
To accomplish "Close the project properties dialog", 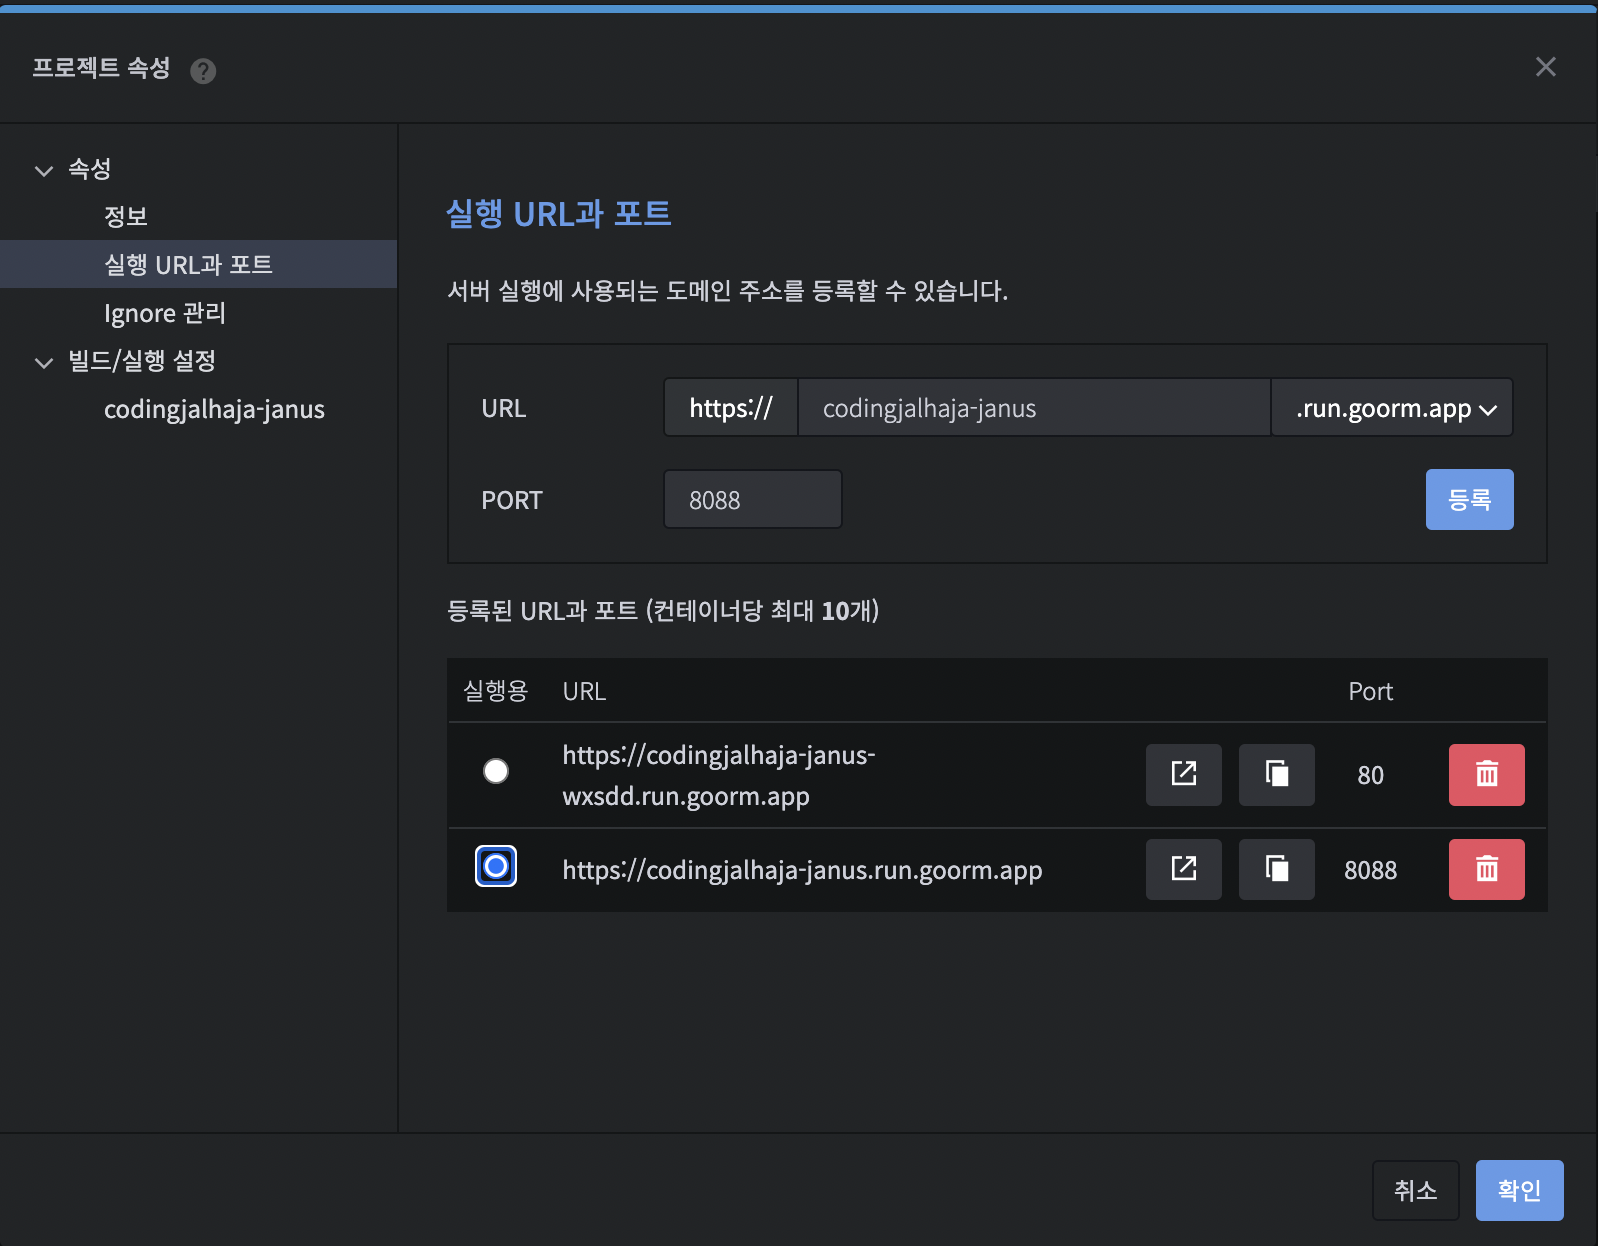I will tap(1545, 67).
